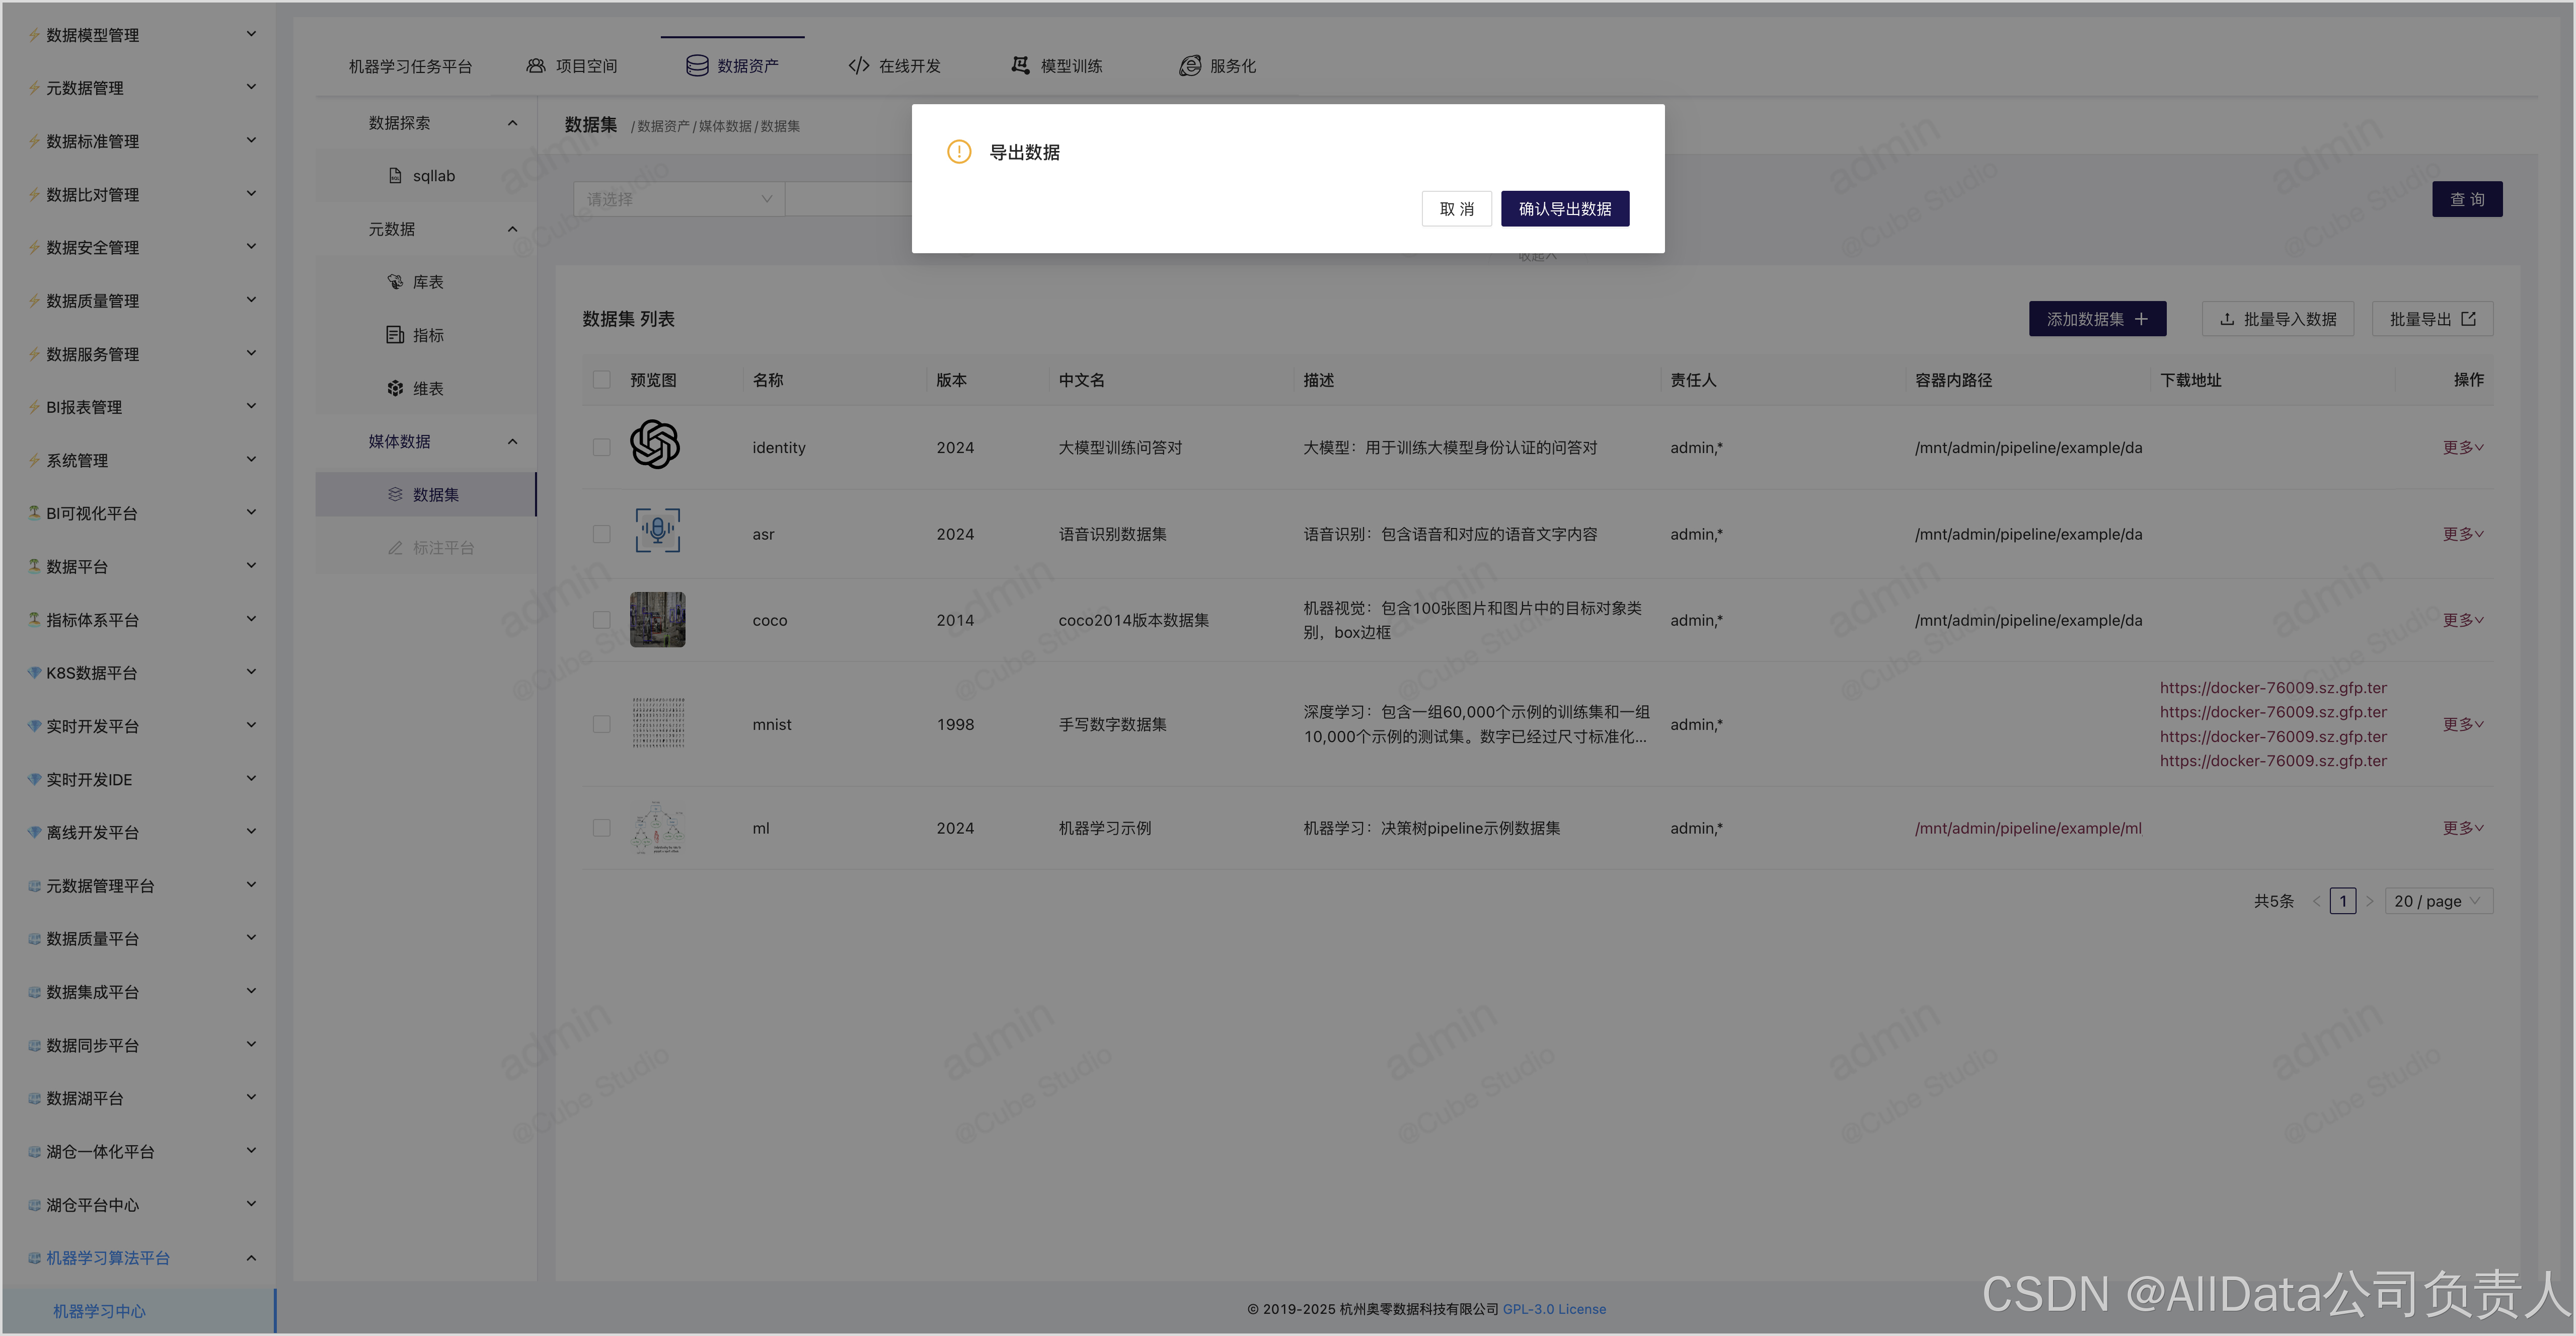Click the 确认导出数据 confirm button
The width and height of the screenshot is (2576, 1336).
1564,208
